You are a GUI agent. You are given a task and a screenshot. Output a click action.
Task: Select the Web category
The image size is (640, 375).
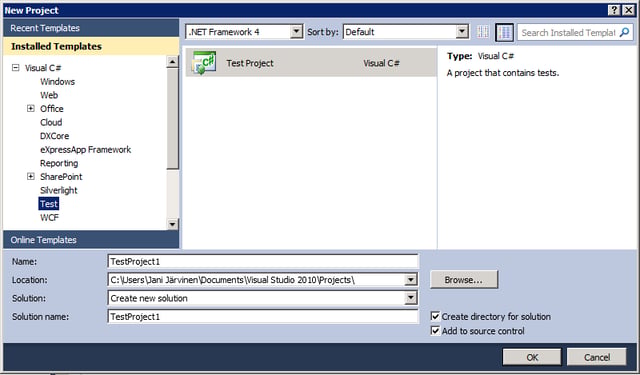pos(49,95)
